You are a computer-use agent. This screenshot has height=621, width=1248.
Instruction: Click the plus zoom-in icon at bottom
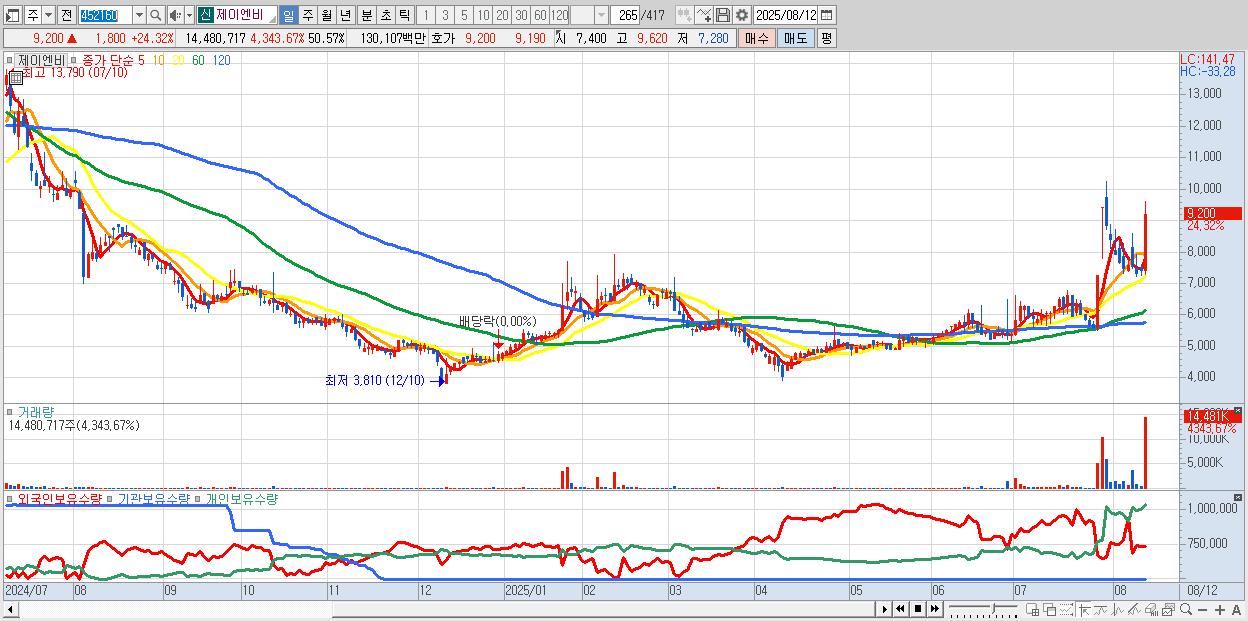tap(1220, 609)
